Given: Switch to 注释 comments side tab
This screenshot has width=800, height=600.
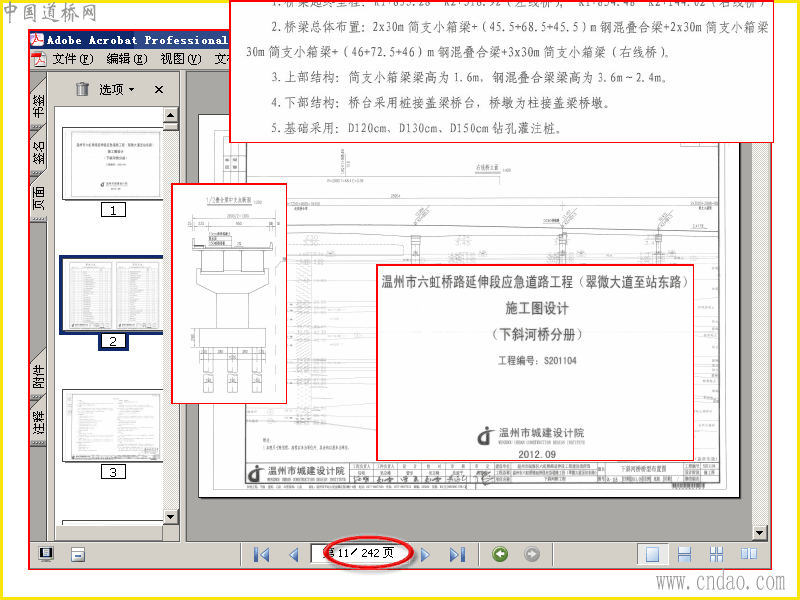Looking at the screenshot, I should click(x=39, y=420).
